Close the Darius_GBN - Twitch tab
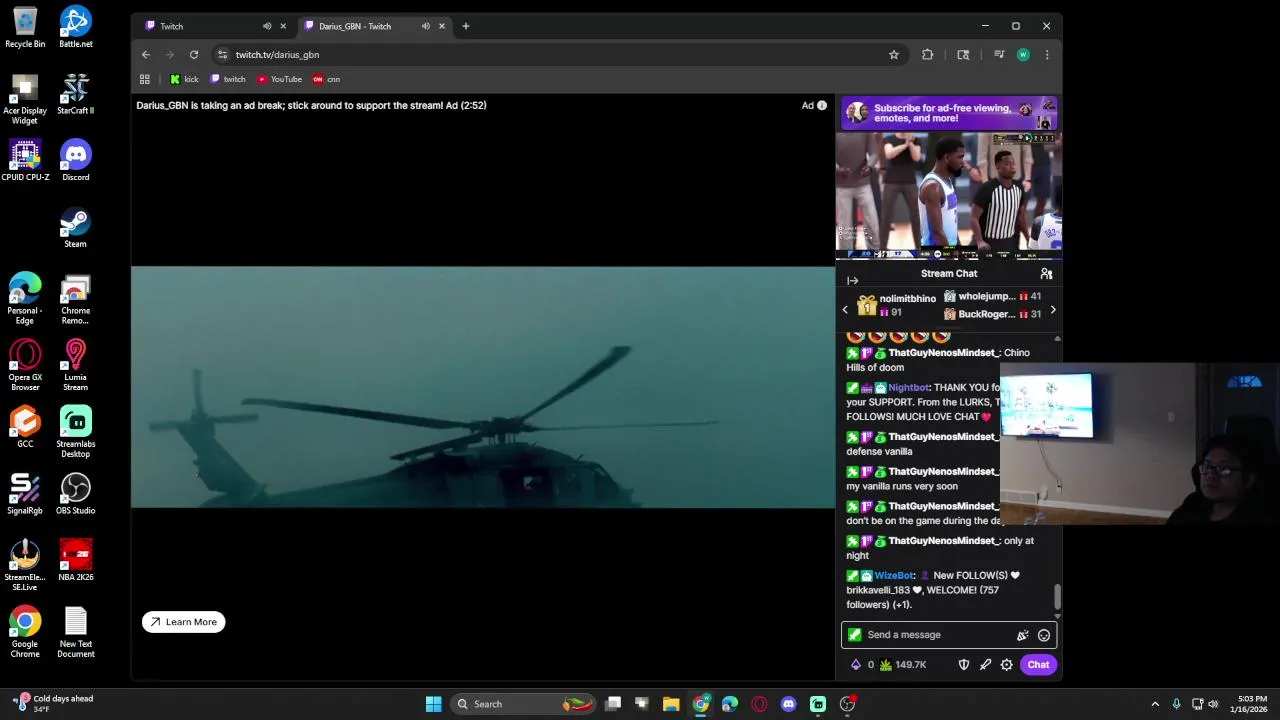1280x720 pixels. point(441,26)
